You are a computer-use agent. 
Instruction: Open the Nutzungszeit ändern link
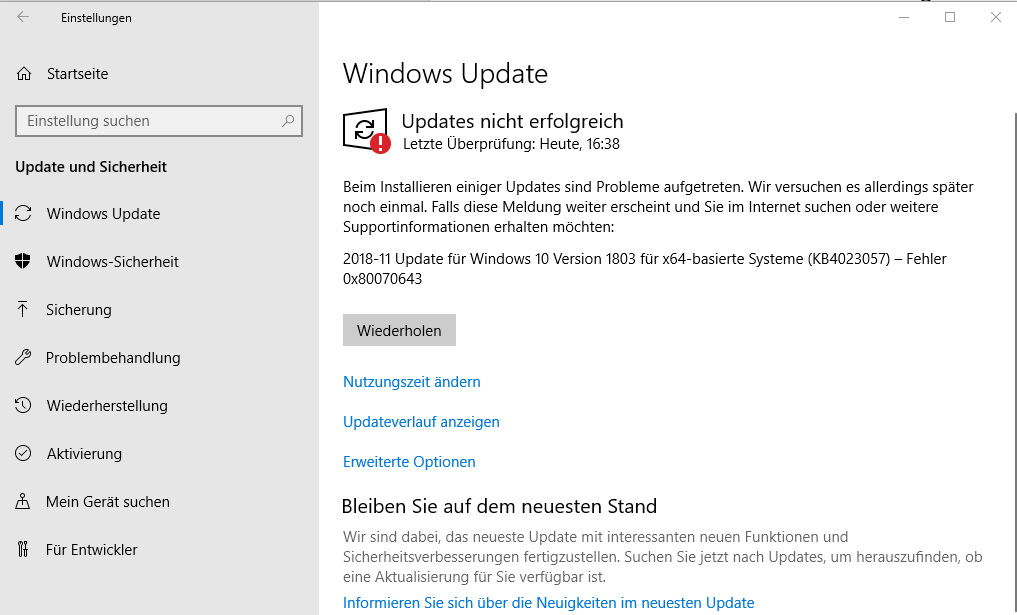pyautogui.click(x=412, y=381)
